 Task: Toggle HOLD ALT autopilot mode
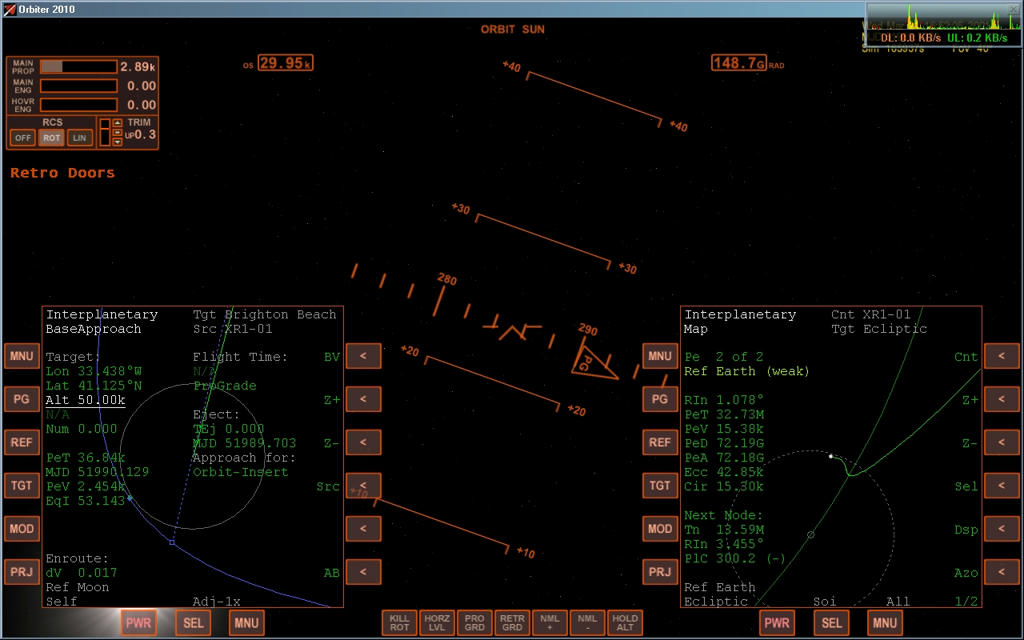[625, 622]
